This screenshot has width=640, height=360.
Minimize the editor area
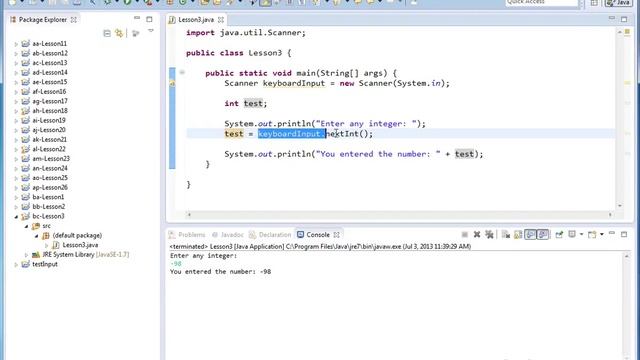[x=611, y=18]
